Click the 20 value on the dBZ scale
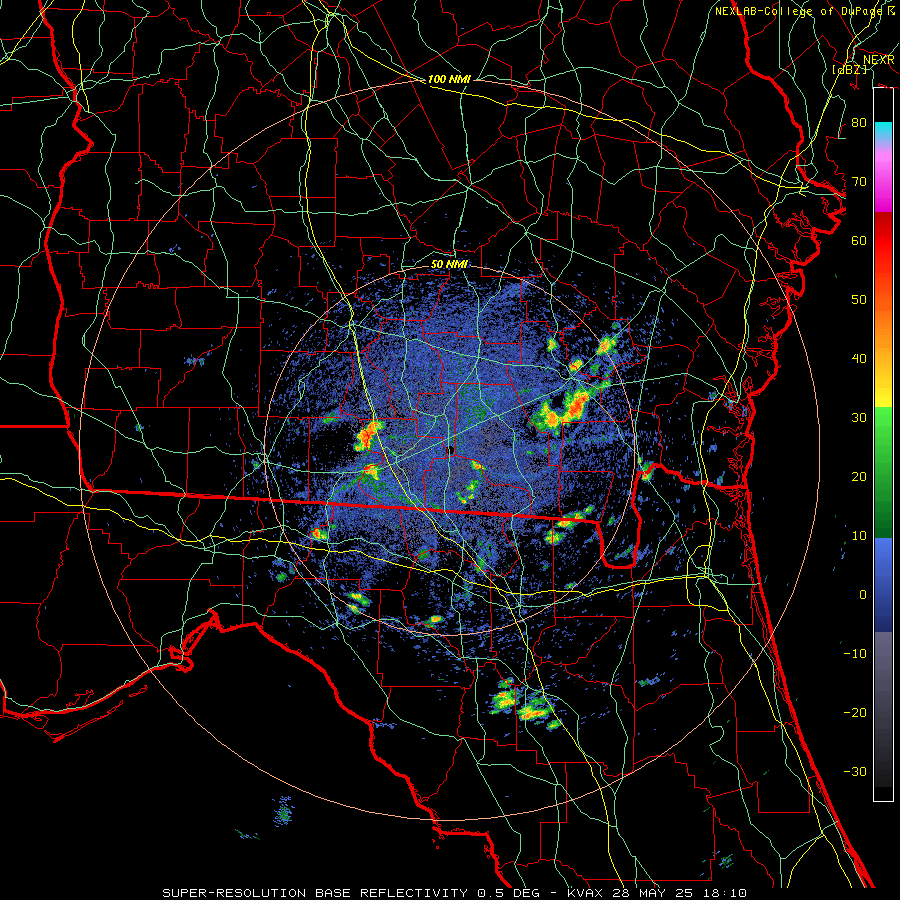Screen dimensions: 900x900 pos(859,477)
